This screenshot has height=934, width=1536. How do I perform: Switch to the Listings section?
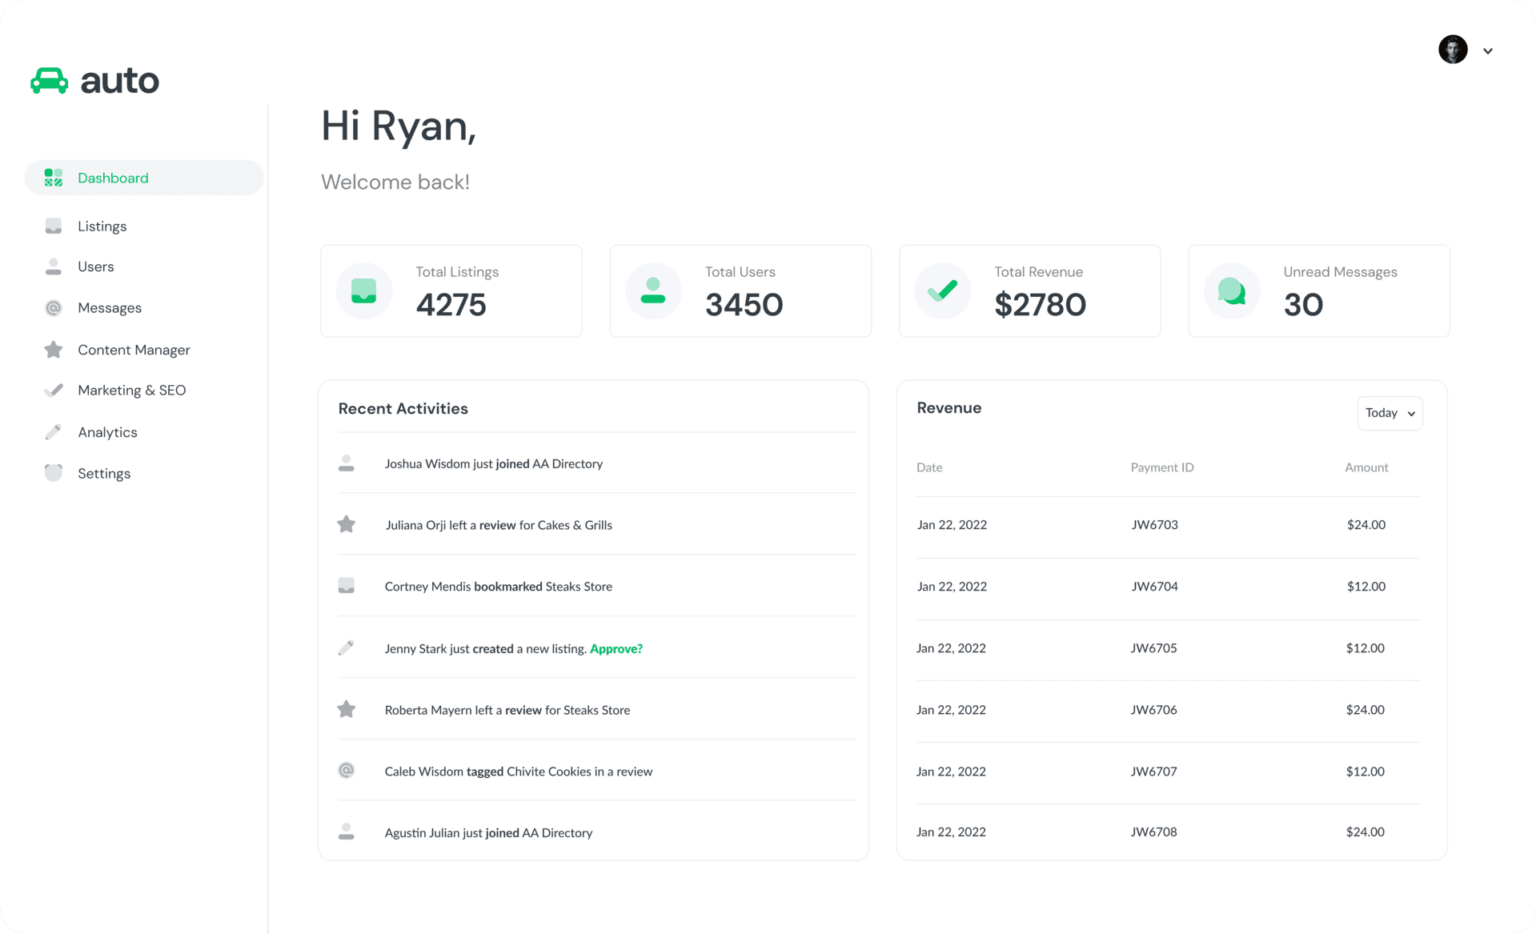pyautogui.click(x=101, y=226)
